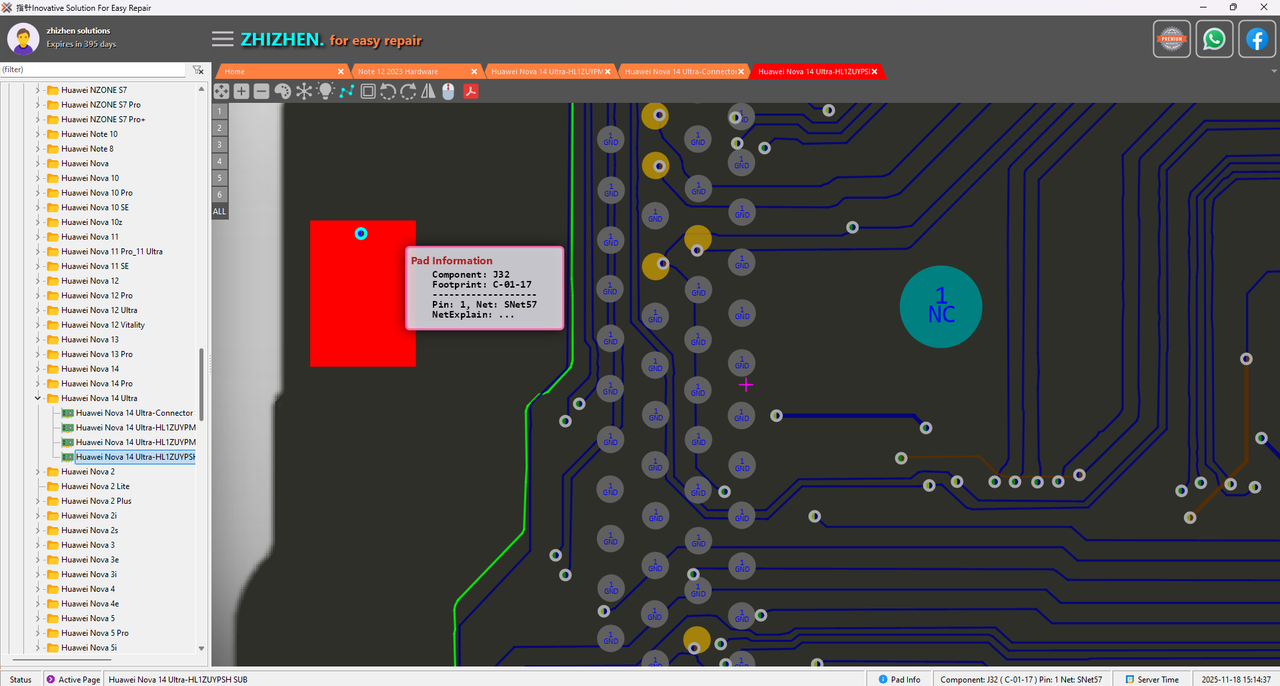This screenshot has height=686, width=1280.
Task: Select layer 3 button
Action: pos(220,145)
